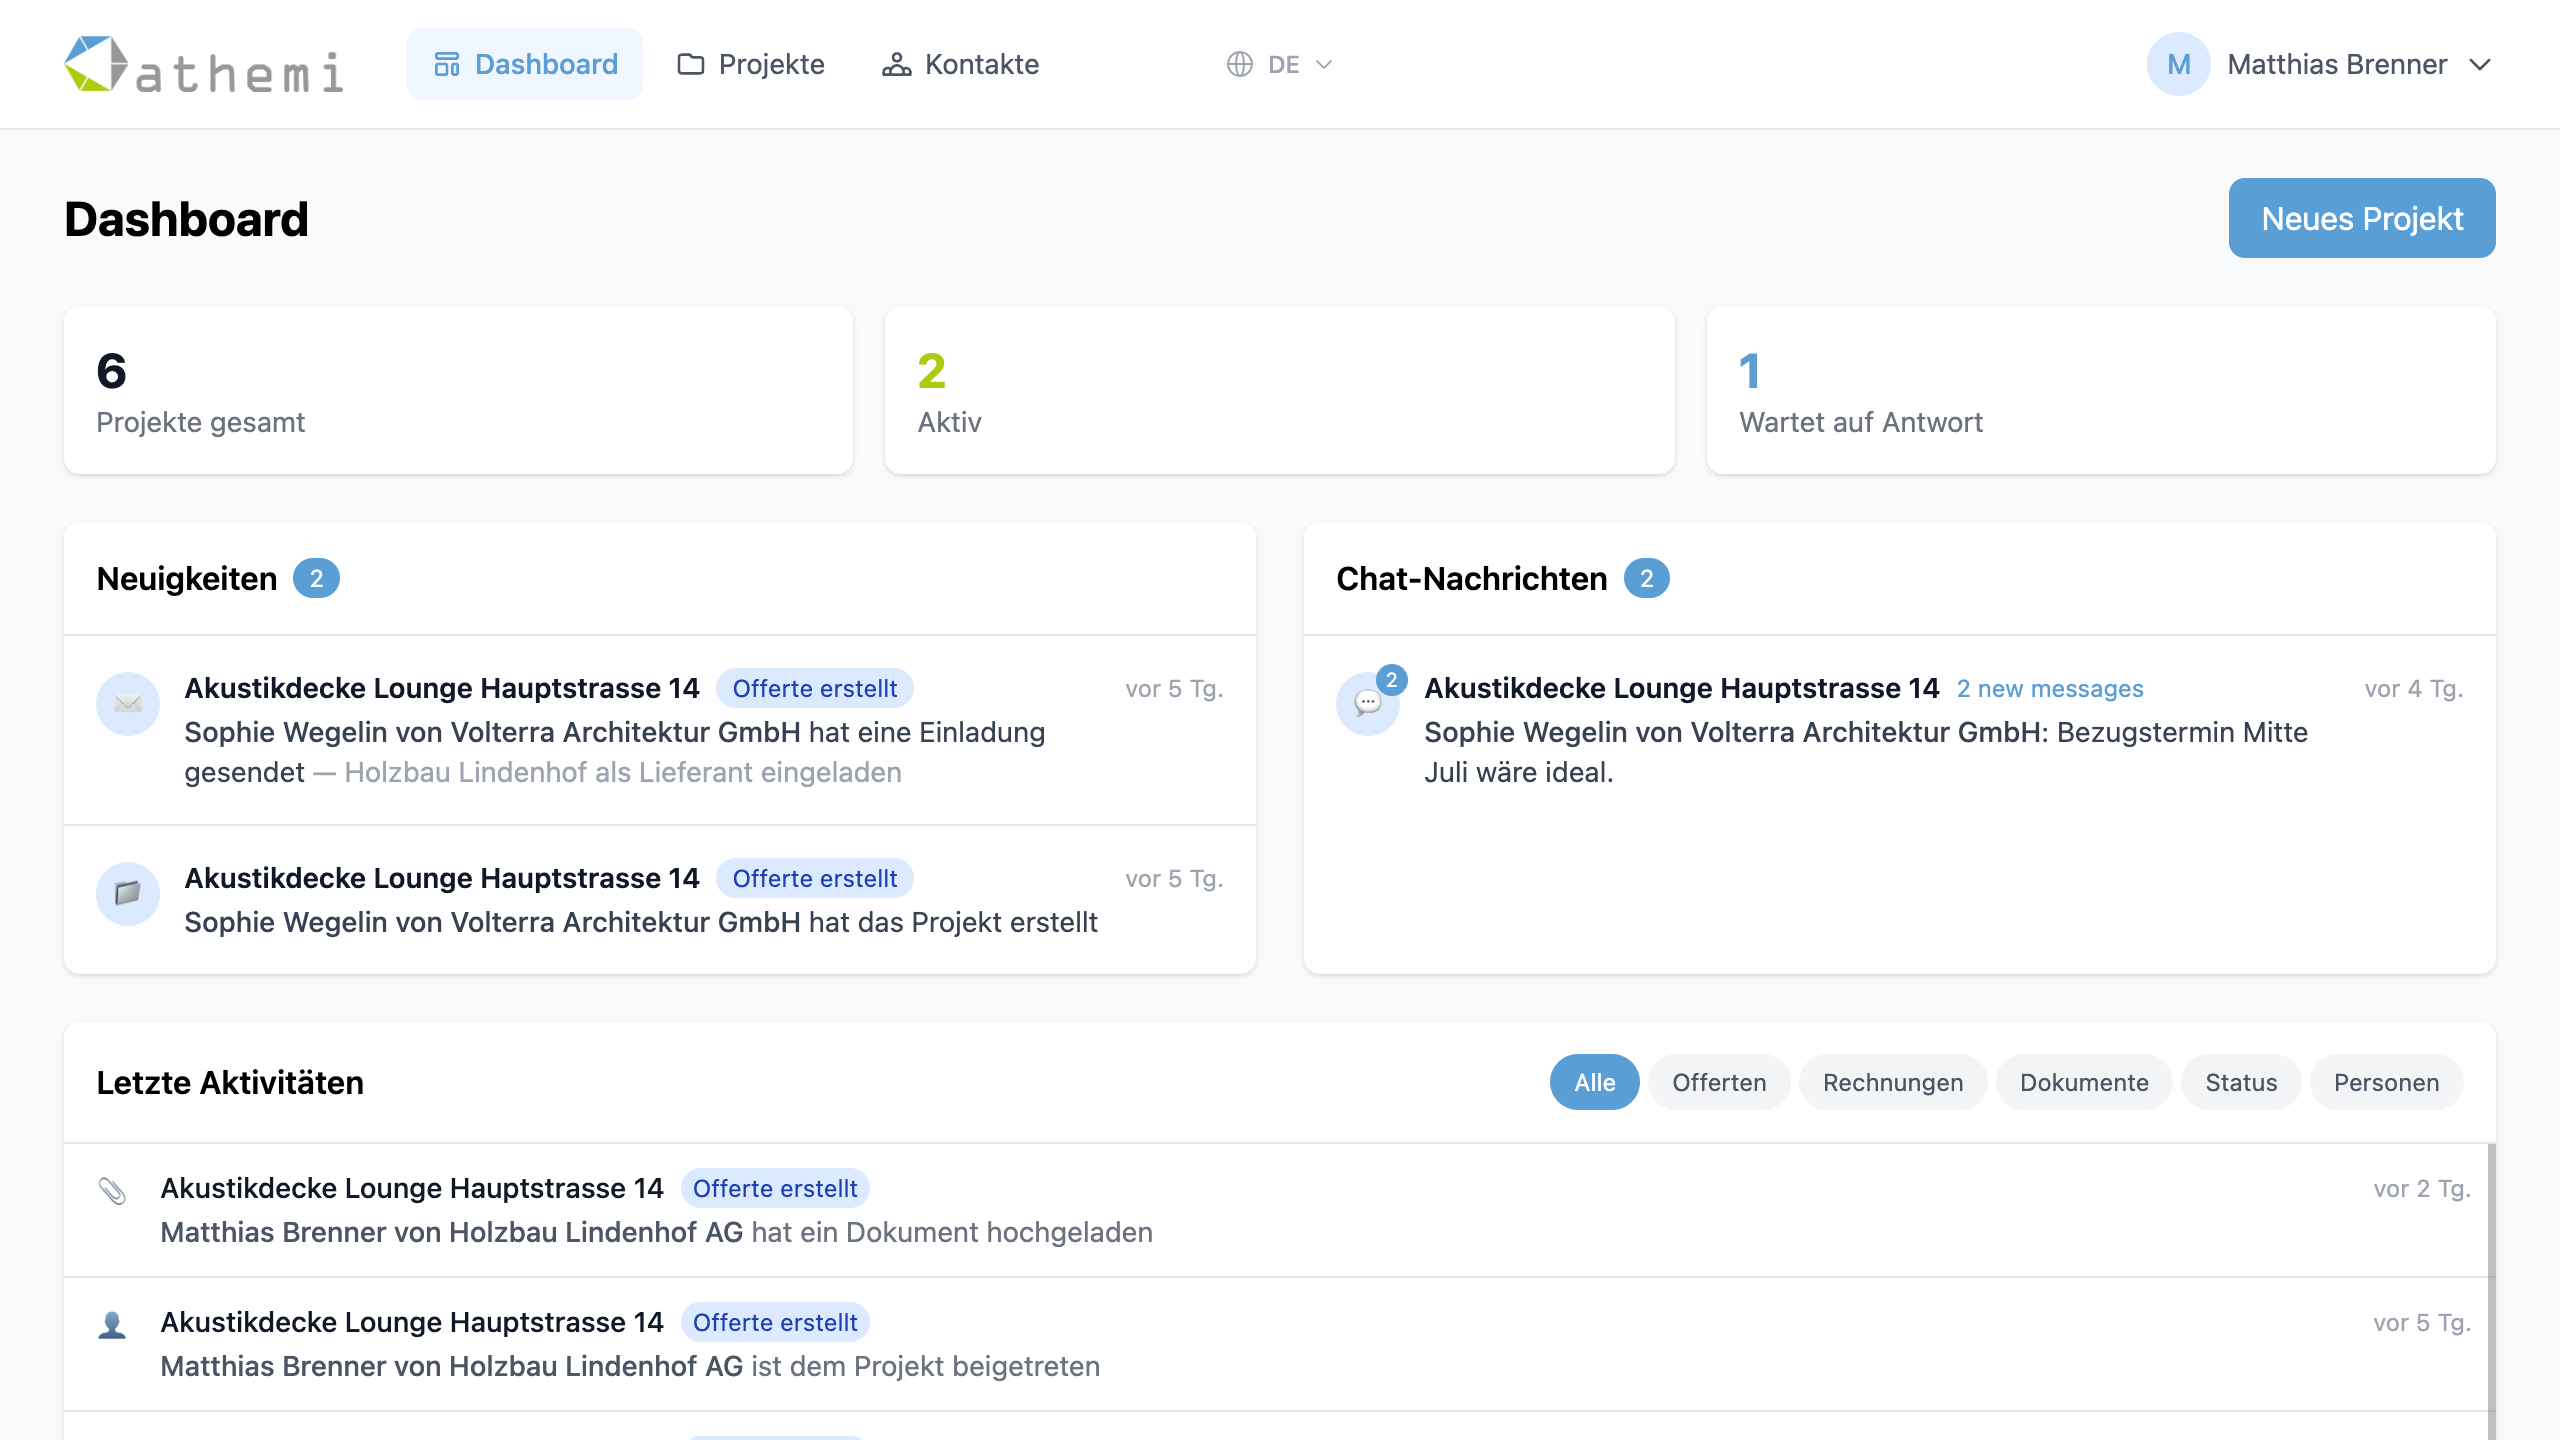Click the Matthias Brenner name in header

(2337, 64)
